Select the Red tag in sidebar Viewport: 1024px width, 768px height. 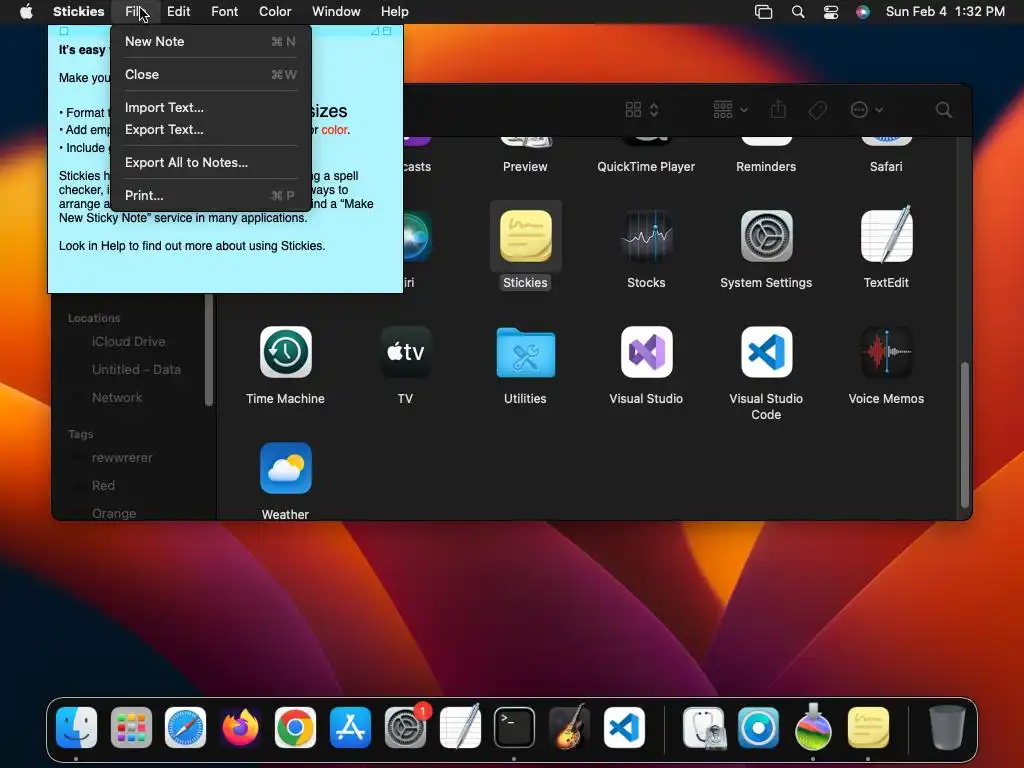coord(103,486)
